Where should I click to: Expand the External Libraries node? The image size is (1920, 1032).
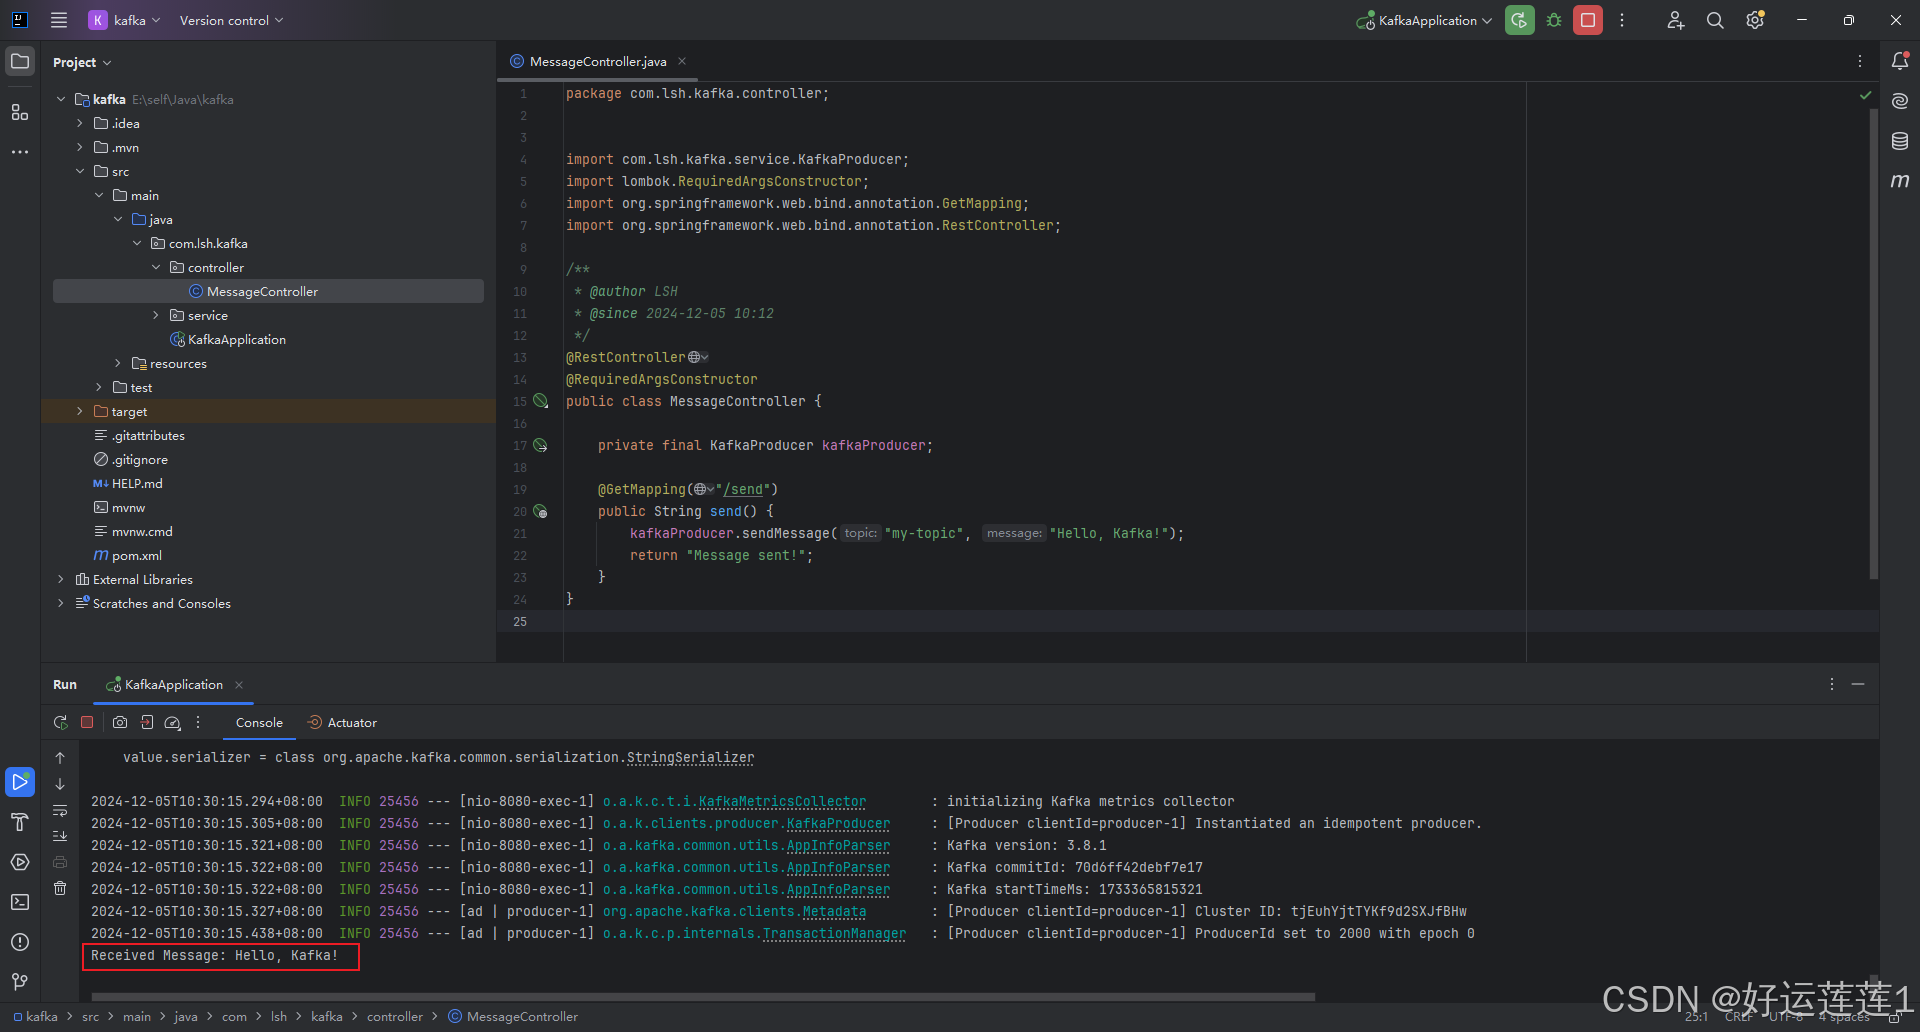(x=60, y=579)
